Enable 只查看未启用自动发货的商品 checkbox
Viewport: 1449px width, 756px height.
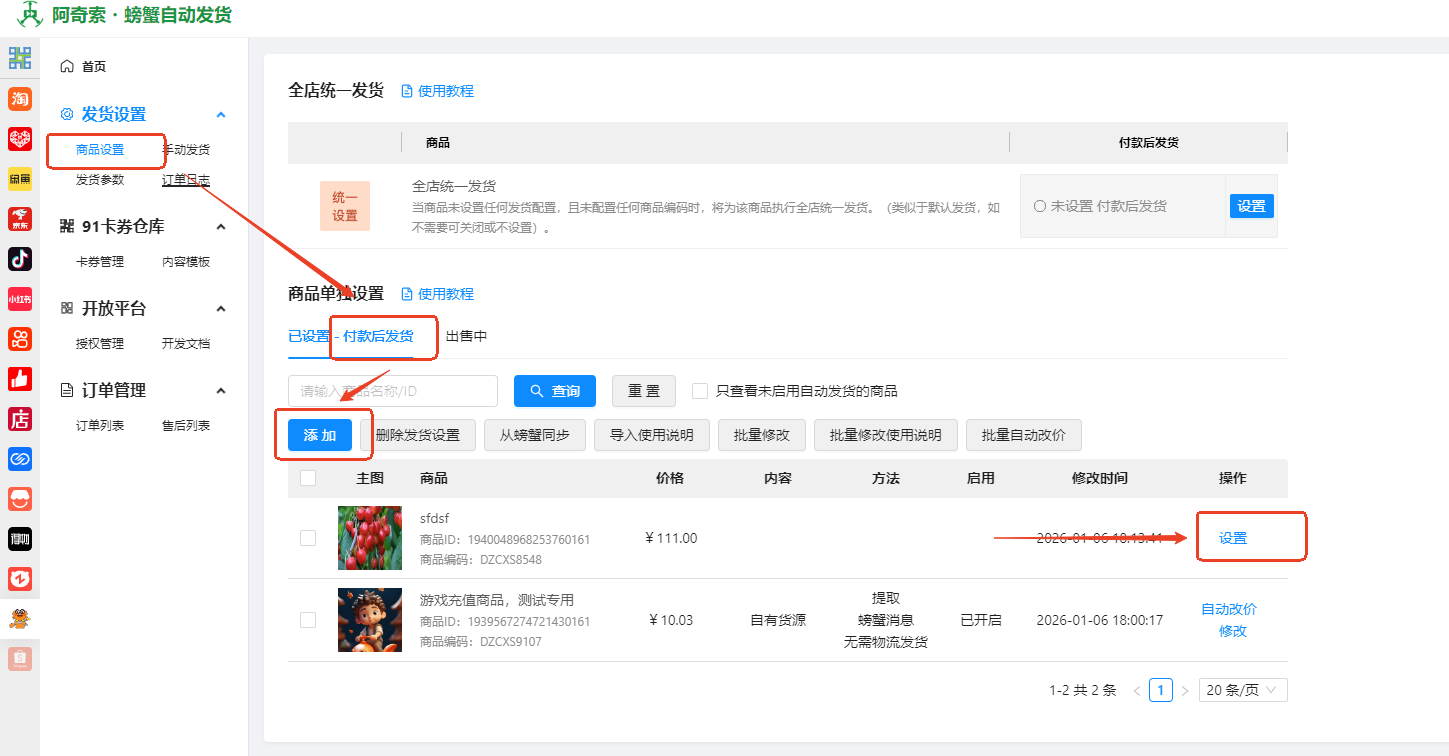[x=700, y=391]
